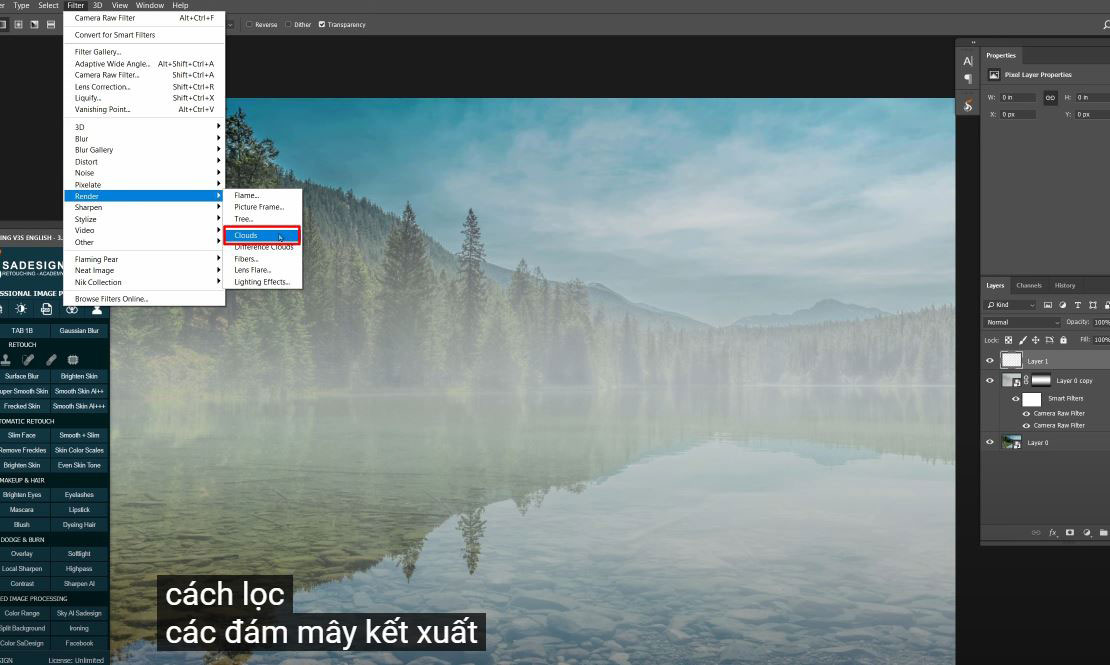Click the link width and height icon

click(1051, 97)
